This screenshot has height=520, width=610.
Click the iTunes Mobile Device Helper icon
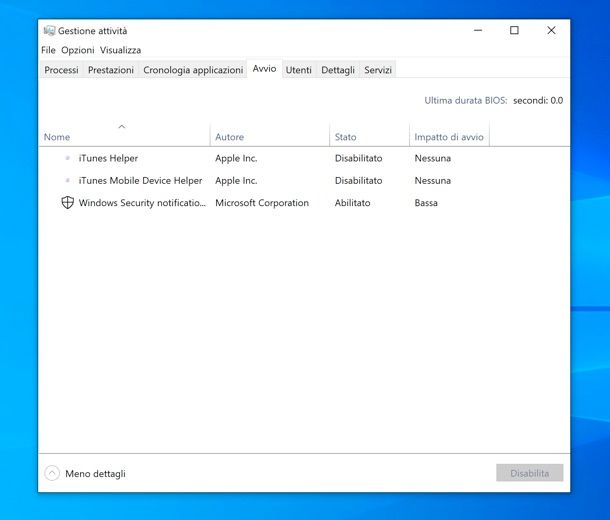67,180
